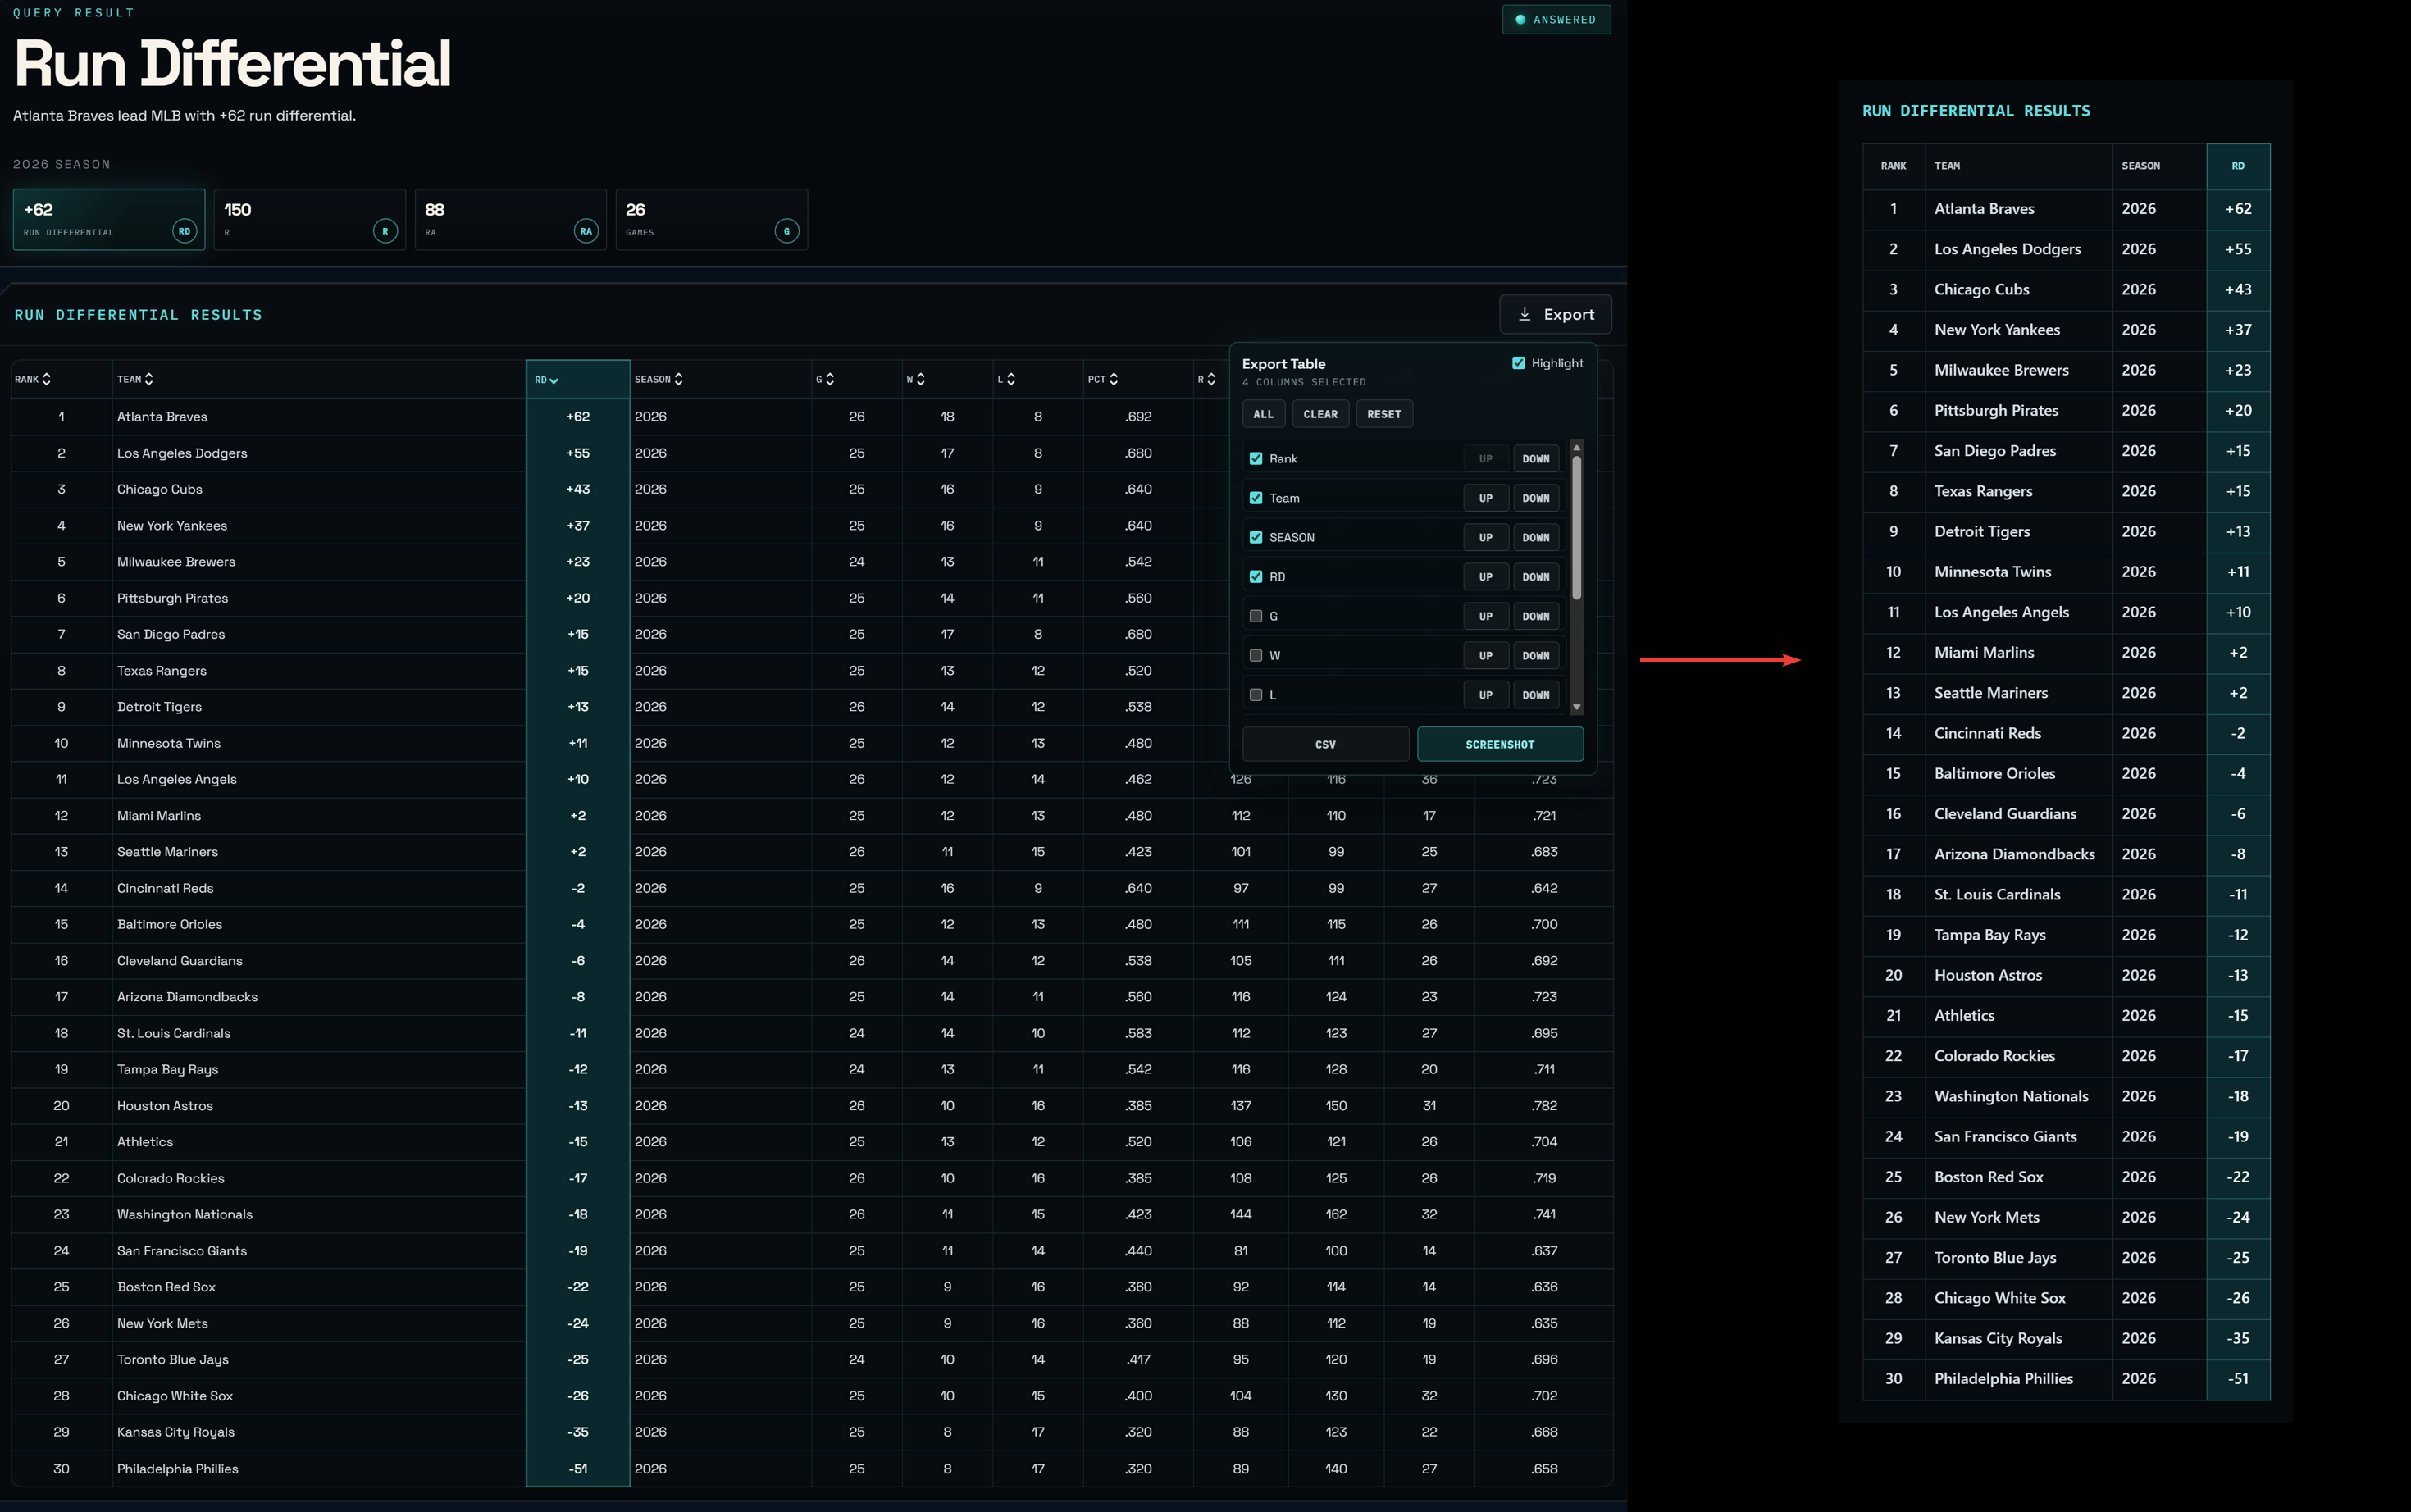Click the RD badge icon on run differential card

click(x=184, y=231)
